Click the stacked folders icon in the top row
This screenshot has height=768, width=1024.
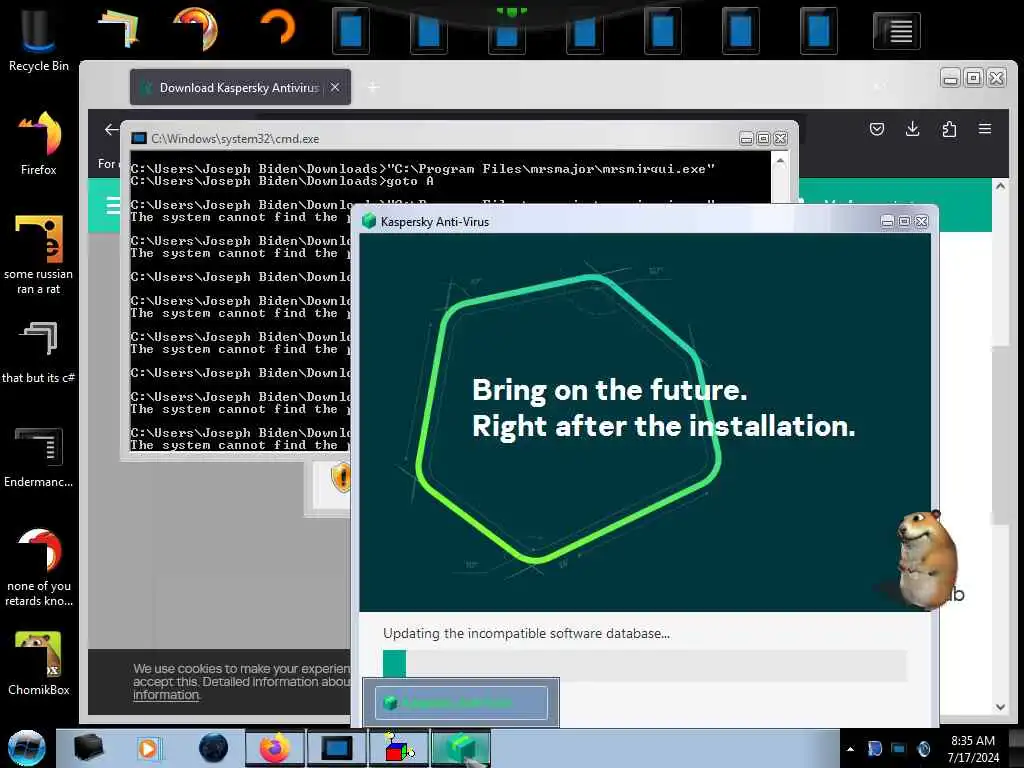click(119, 29)
